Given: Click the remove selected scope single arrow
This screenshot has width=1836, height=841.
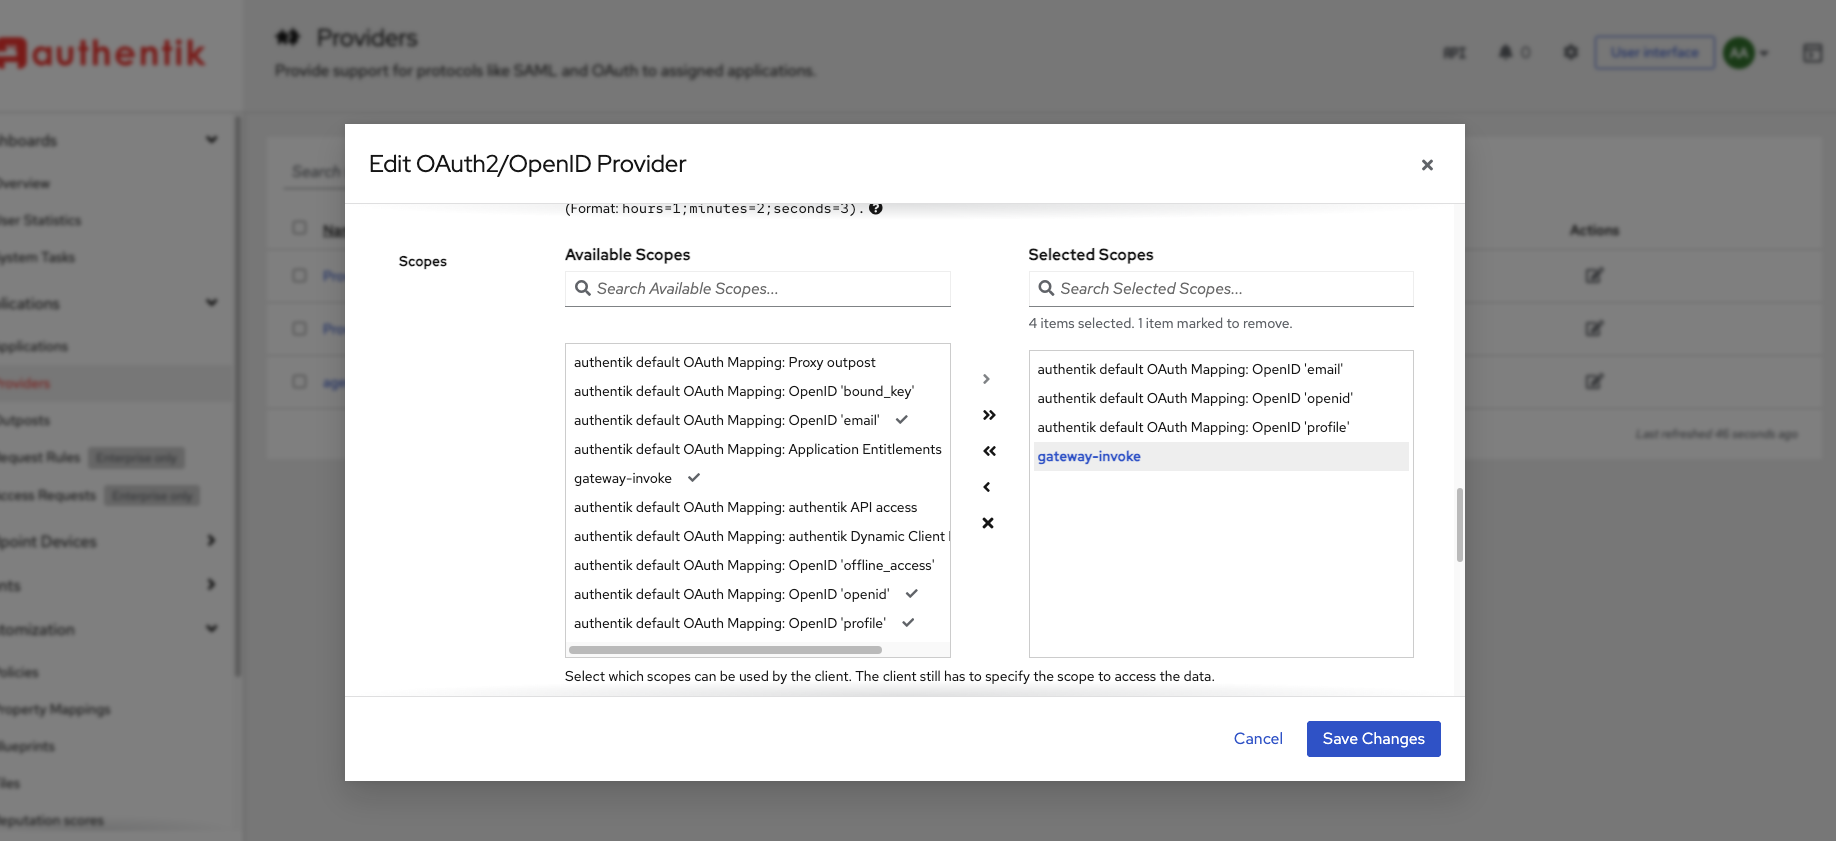Looking at the screenshot, I should [987, 487].
